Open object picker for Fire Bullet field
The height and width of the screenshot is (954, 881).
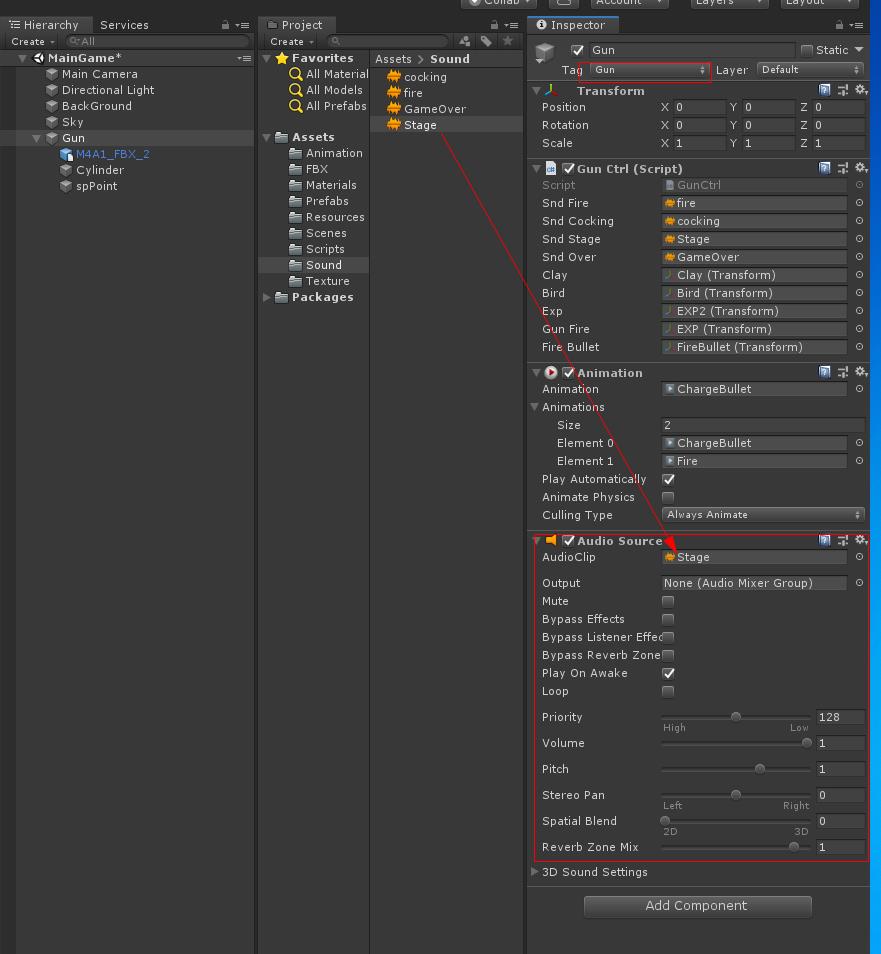[x=859, y=347]
